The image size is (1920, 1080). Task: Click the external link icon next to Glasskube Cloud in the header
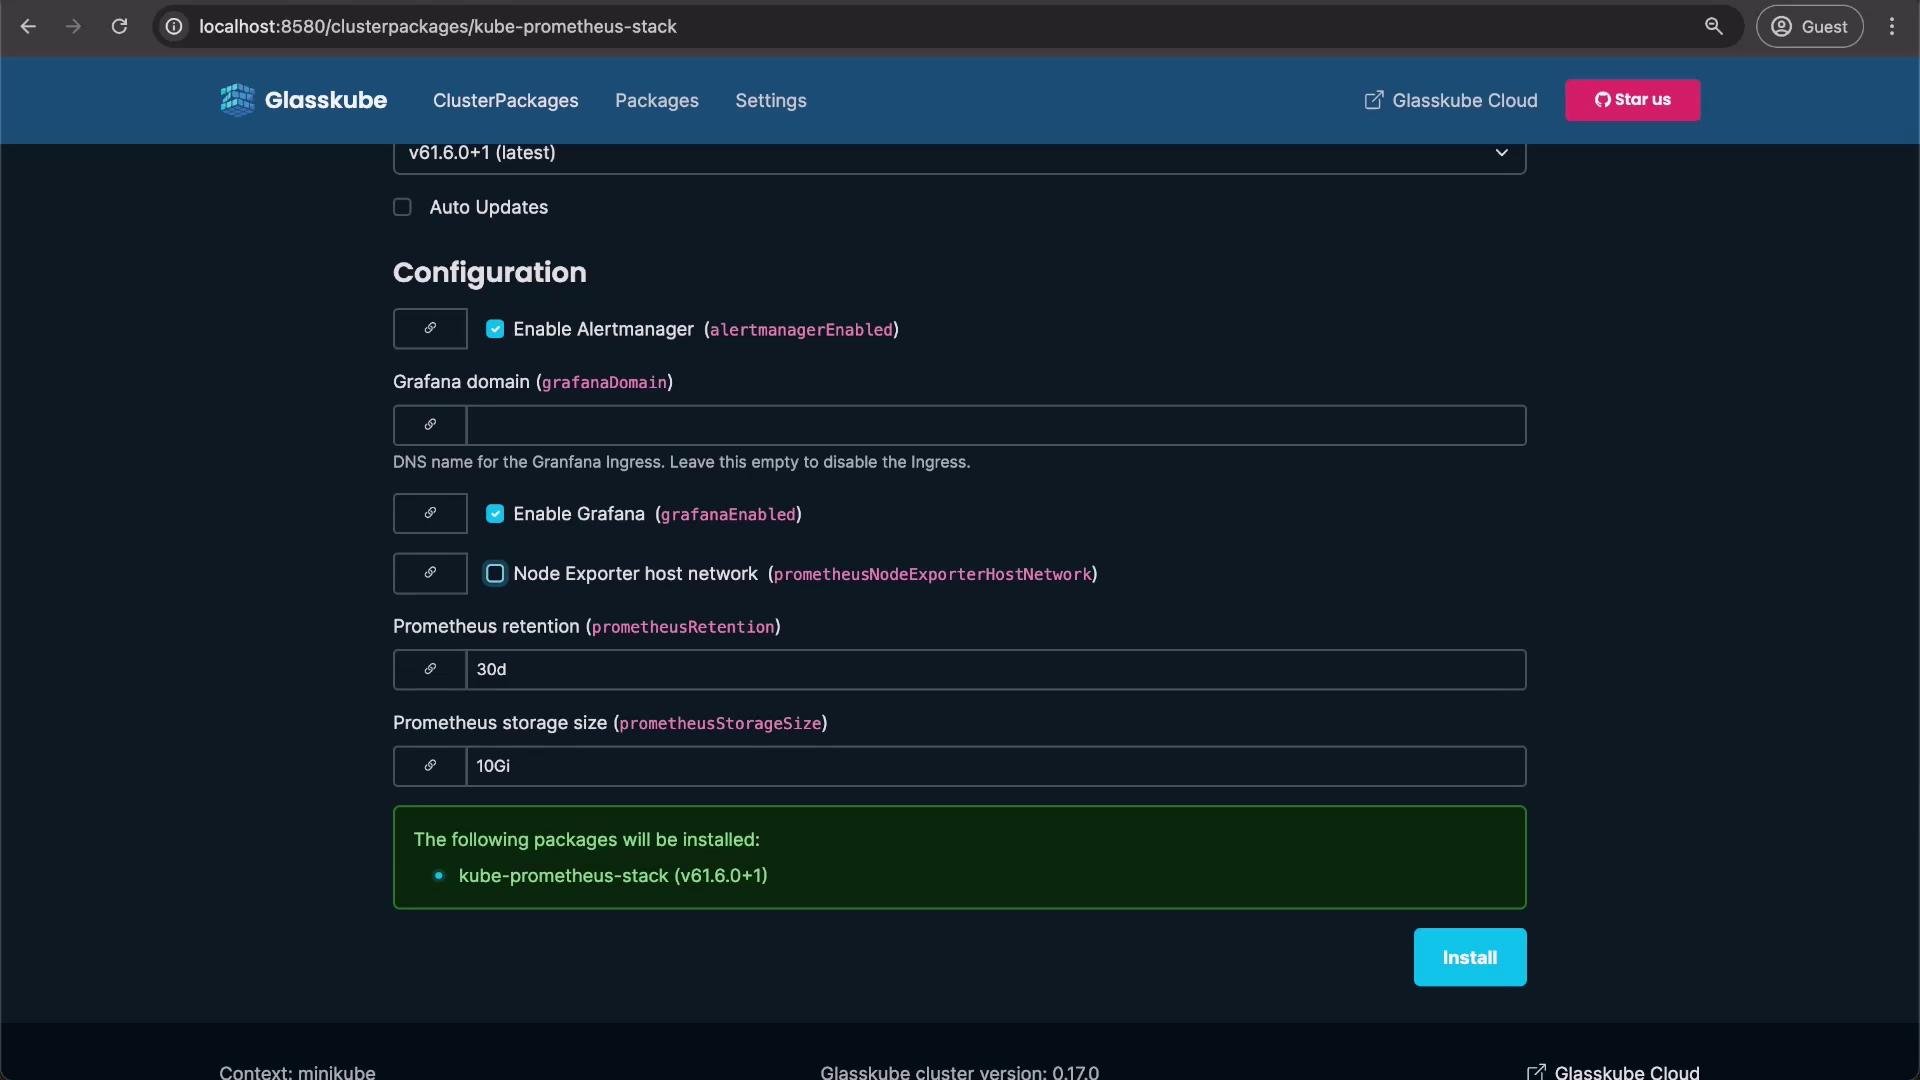click(x=1374, y=100)
